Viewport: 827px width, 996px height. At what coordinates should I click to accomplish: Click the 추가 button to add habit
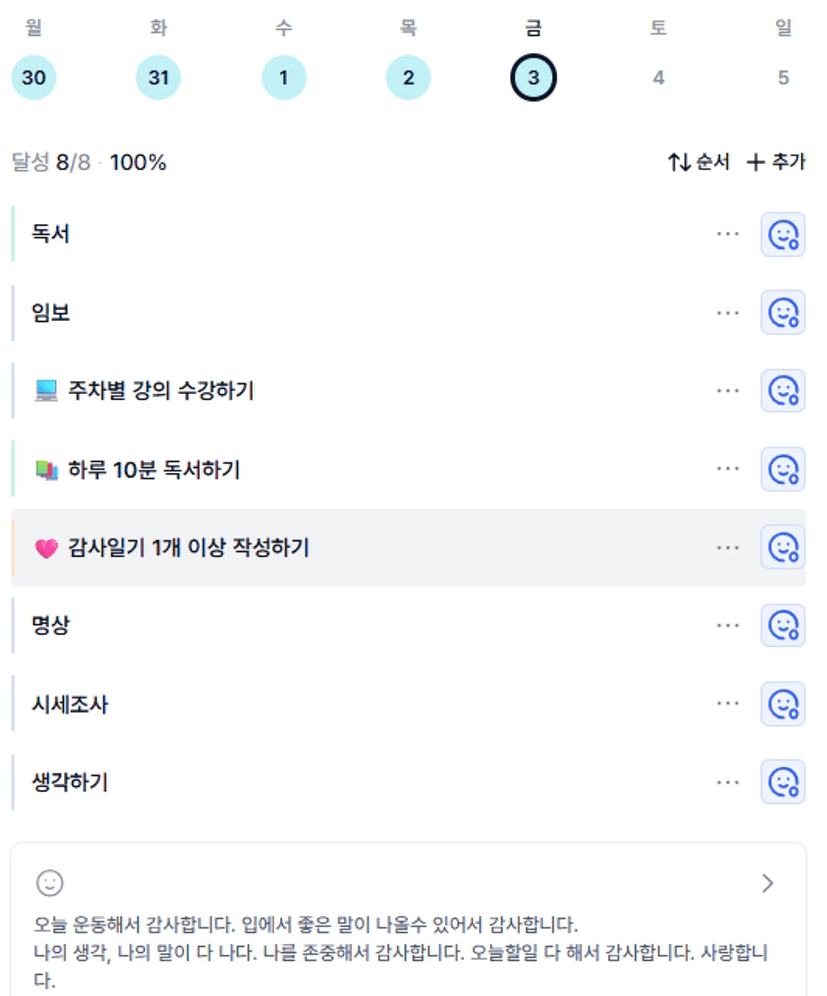tap(776, 162)
